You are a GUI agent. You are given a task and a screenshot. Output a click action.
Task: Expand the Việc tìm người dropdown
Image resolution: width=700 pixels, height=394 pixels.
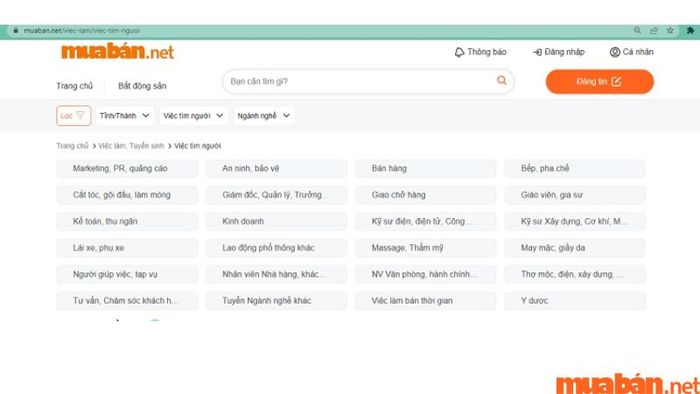tap(193, 116)
